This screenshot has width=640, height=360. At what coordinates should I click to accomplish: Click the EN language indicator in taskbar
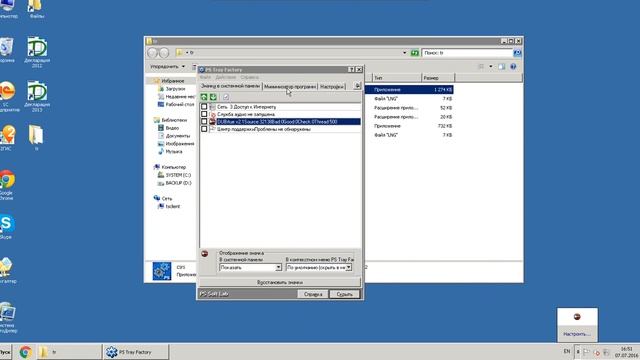point(567,351)
